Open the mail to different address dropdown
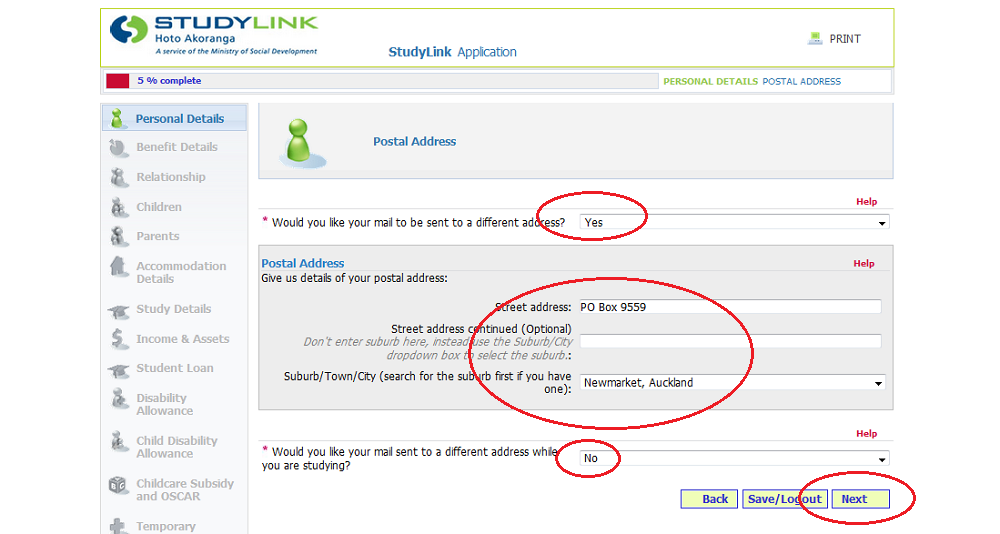The image size is (1000, 534). [881, 223]
